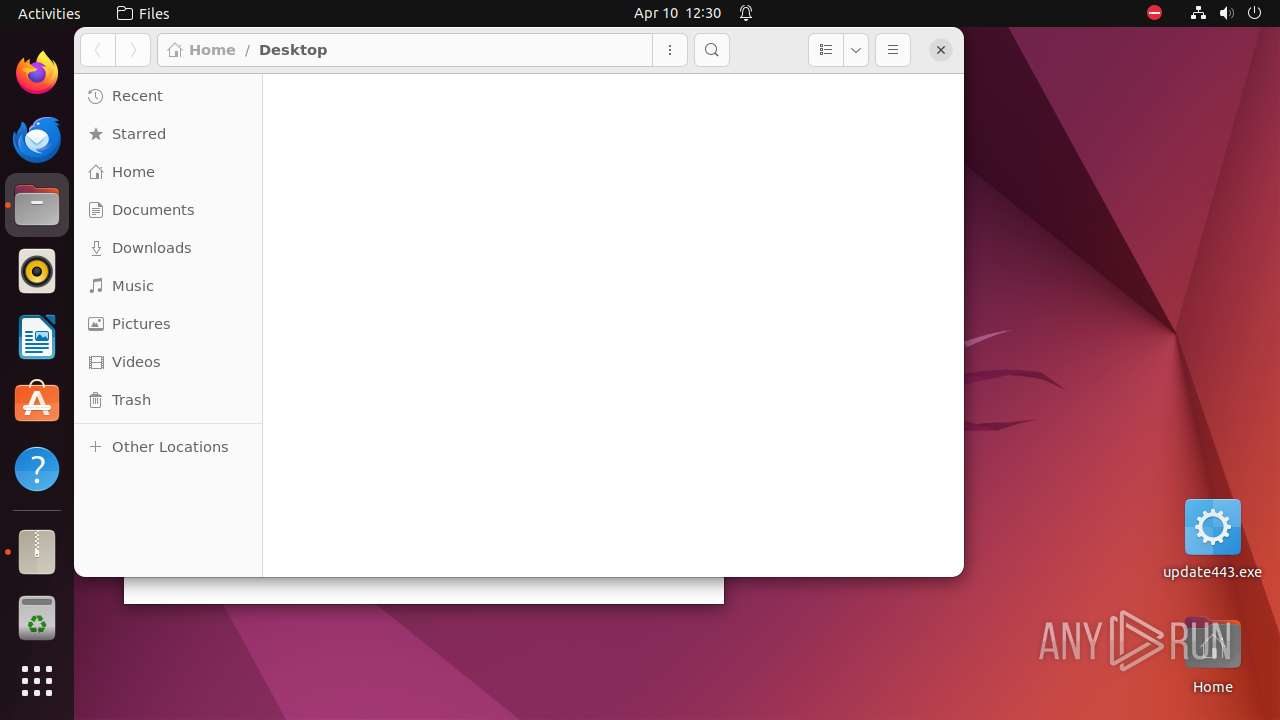This screenshot has height=720, width=1280.
Task: Open the view options dropdown arrow
Action: coord(855,50)
